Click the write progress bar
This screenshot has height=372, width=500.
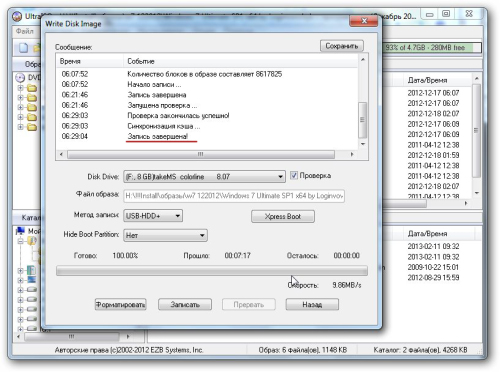(212, 271)
